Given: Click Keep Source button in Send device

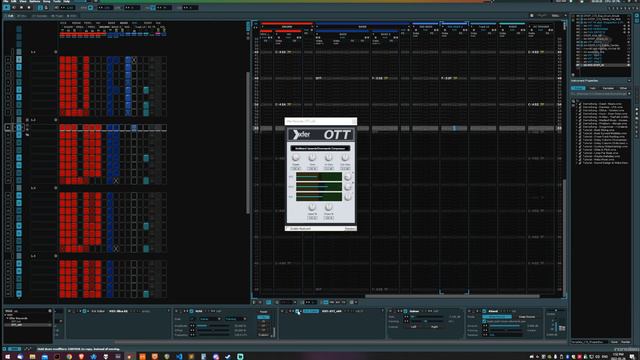Looking at the screenshot, I should pos(527,317).
